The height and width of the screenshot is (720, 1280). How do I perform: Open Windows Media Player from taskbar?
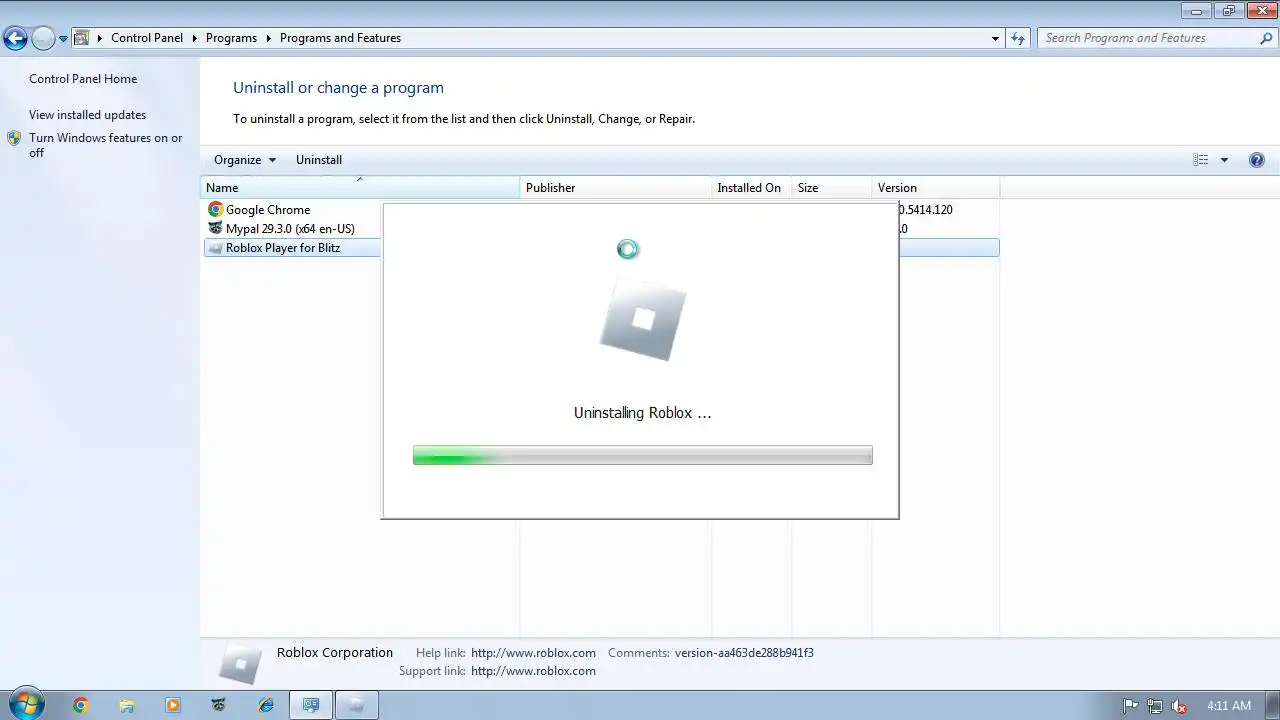click(173, 705)
